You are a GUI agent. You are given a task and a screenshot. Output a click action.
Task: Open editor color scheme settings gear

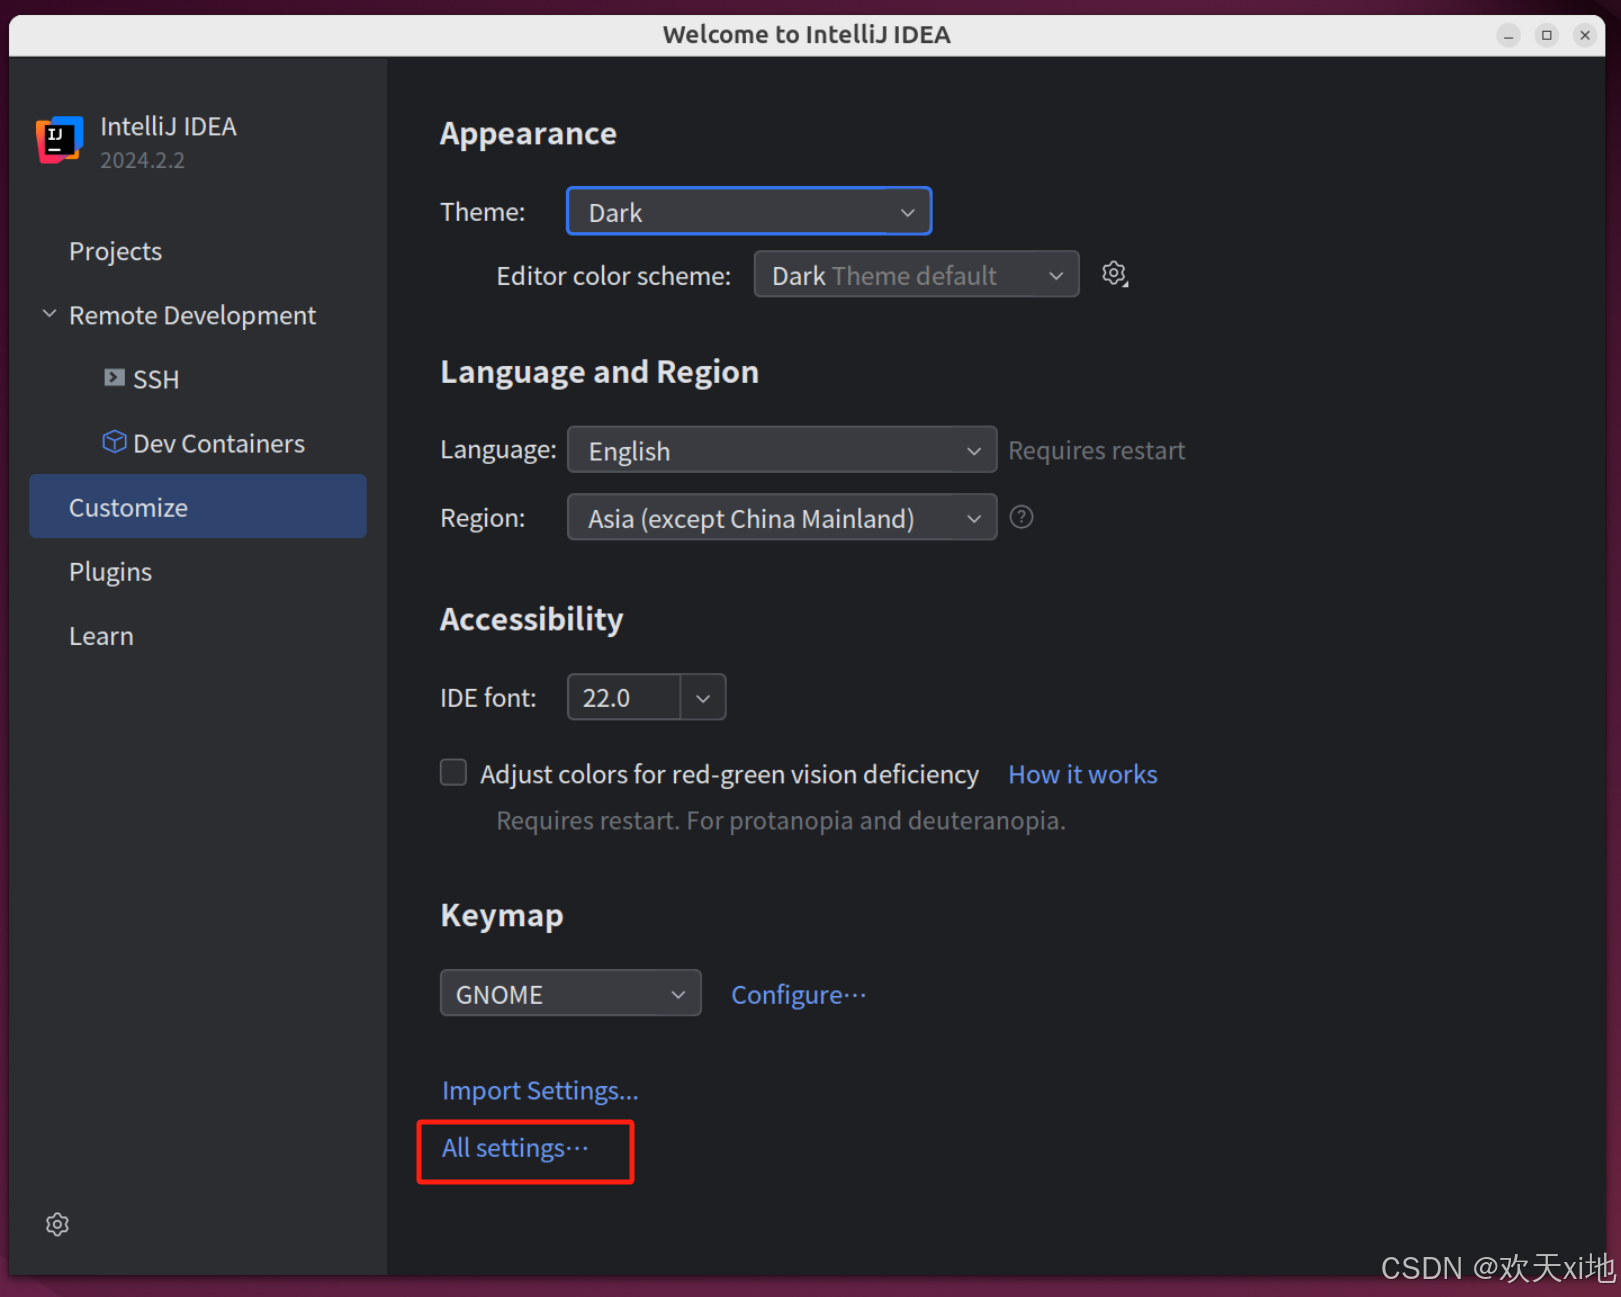click(1114, 274)
